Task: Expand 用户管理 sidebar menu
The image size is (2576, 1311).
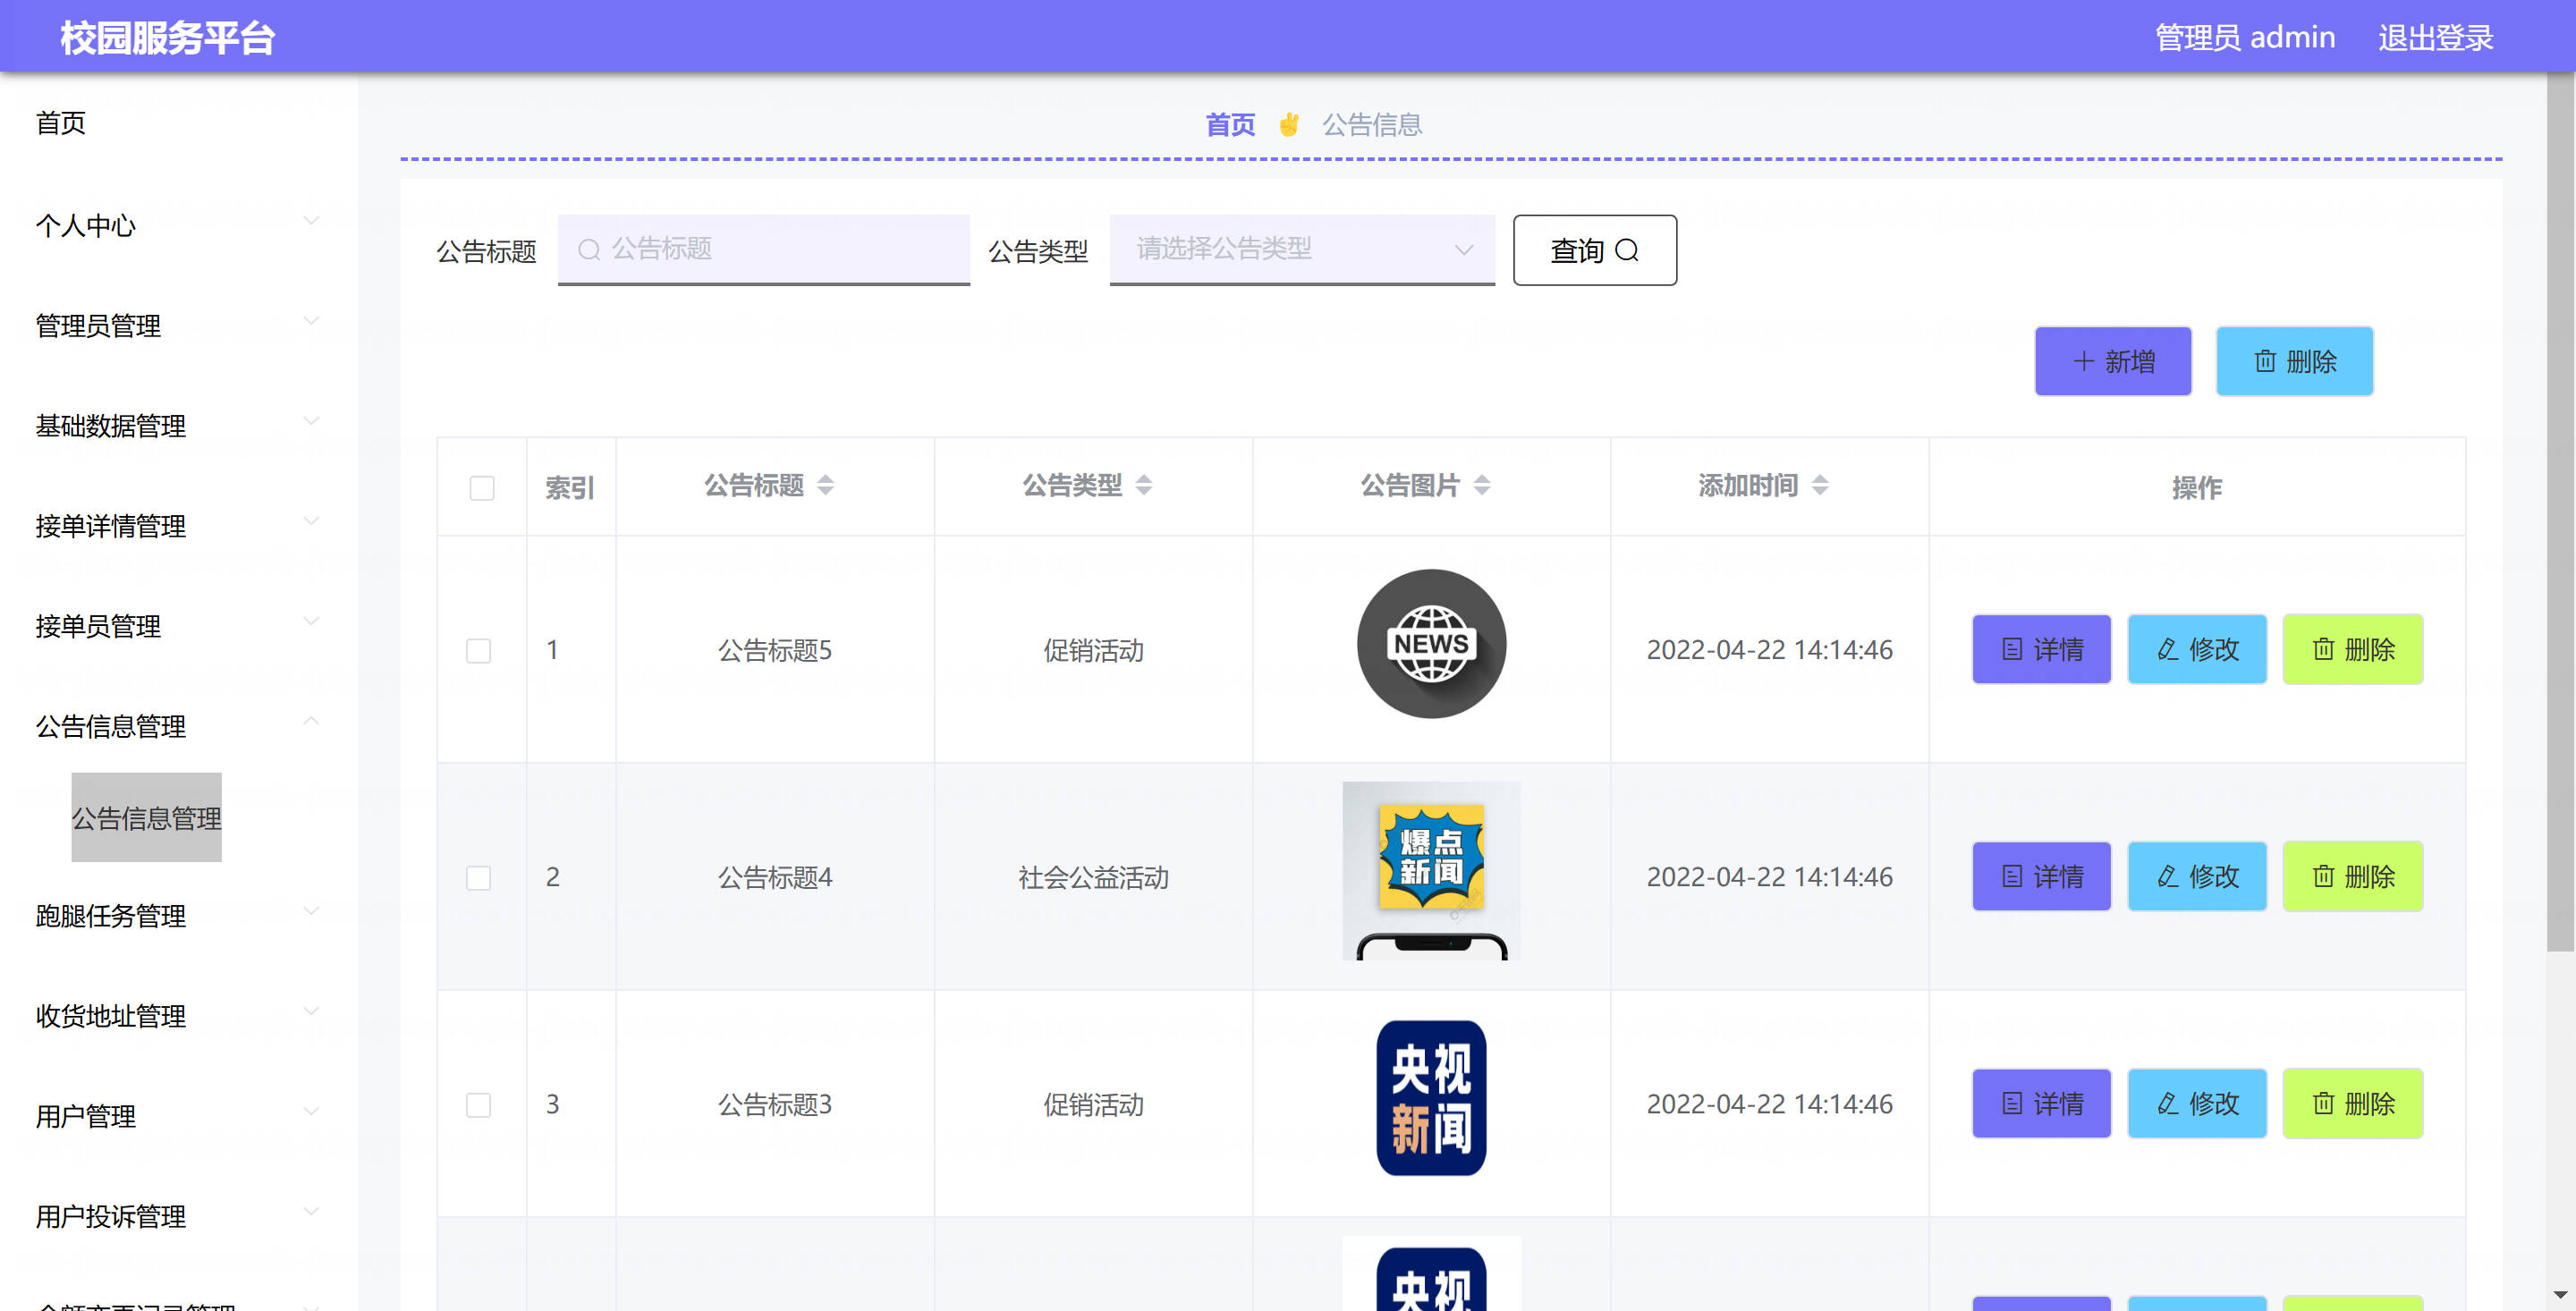Action: (179, 1115)
